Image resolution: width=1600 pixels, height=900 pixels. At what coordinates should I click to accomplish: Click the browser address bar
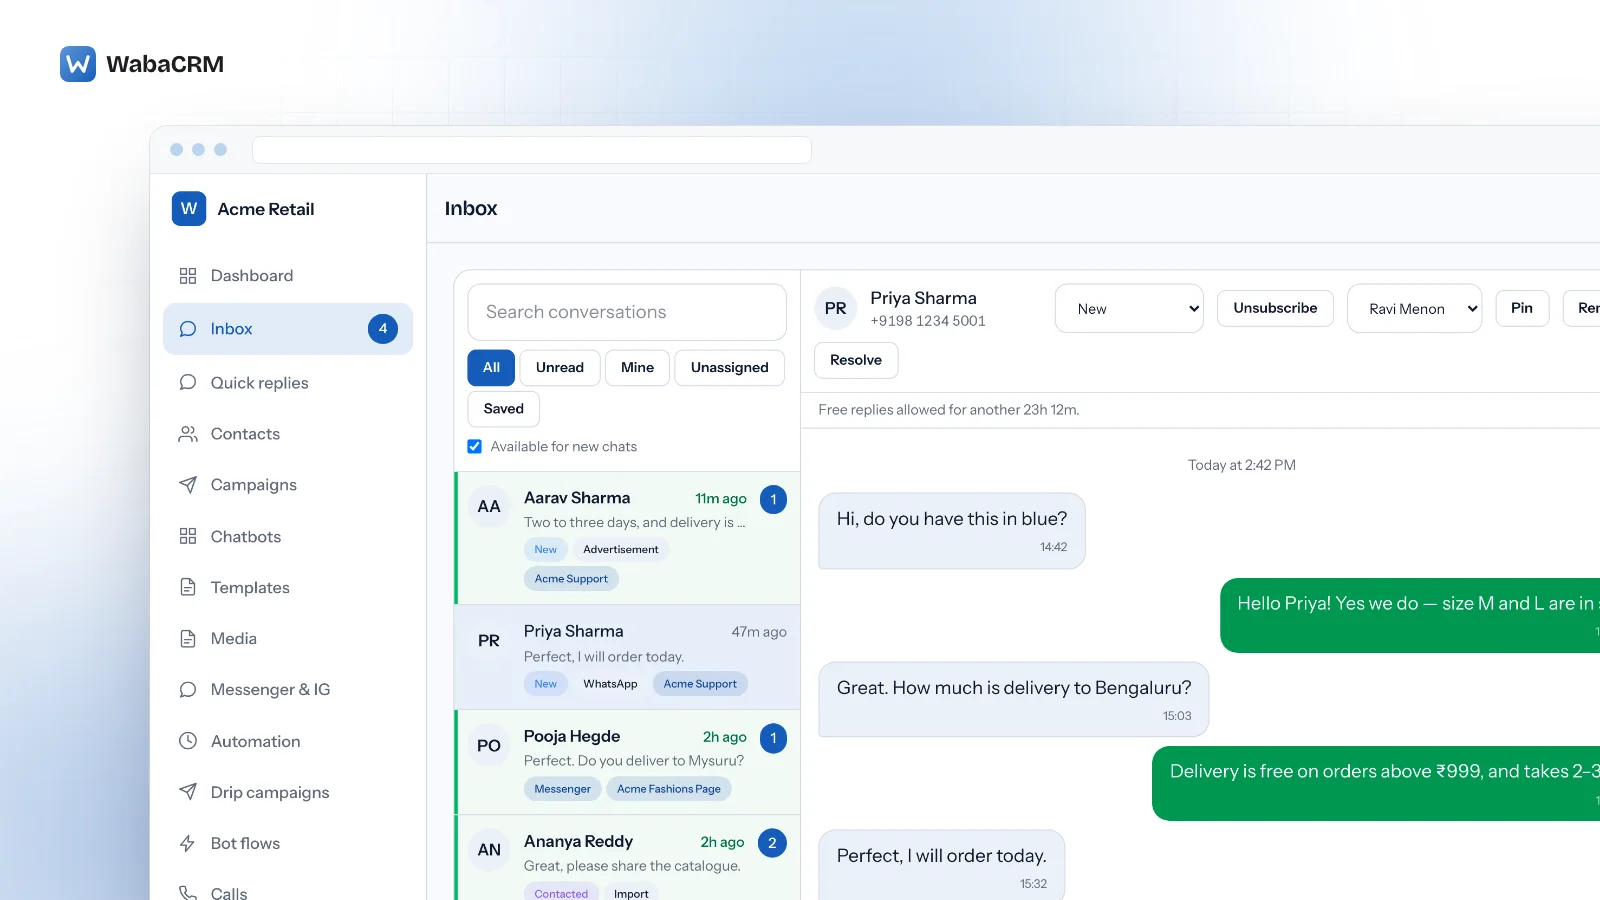tap(532, 150)
